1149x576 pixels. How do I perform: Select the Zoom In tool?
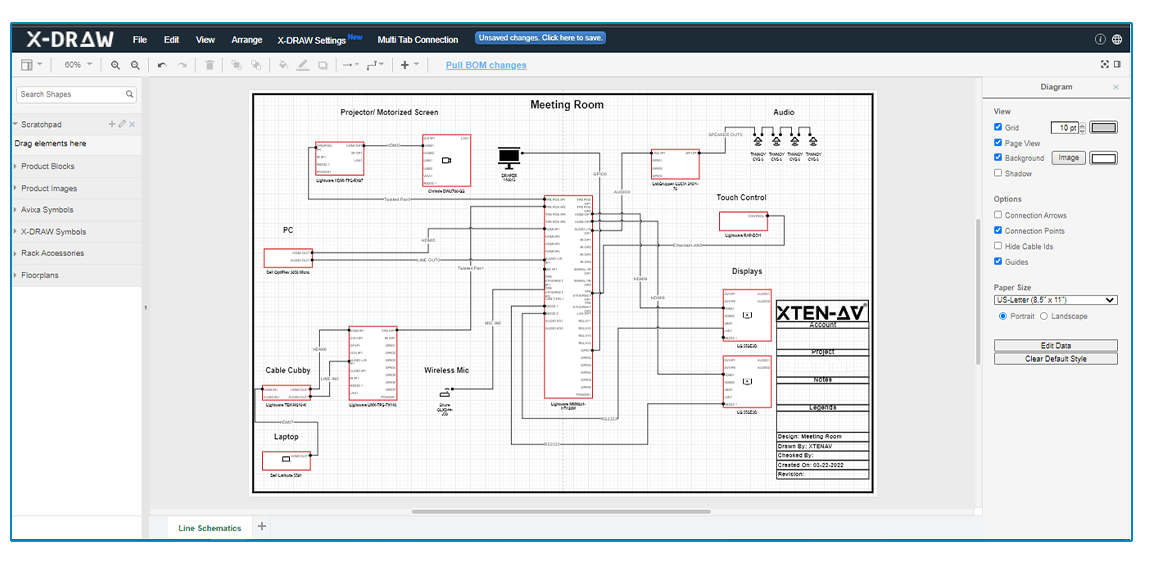click(x=116, y=64)
